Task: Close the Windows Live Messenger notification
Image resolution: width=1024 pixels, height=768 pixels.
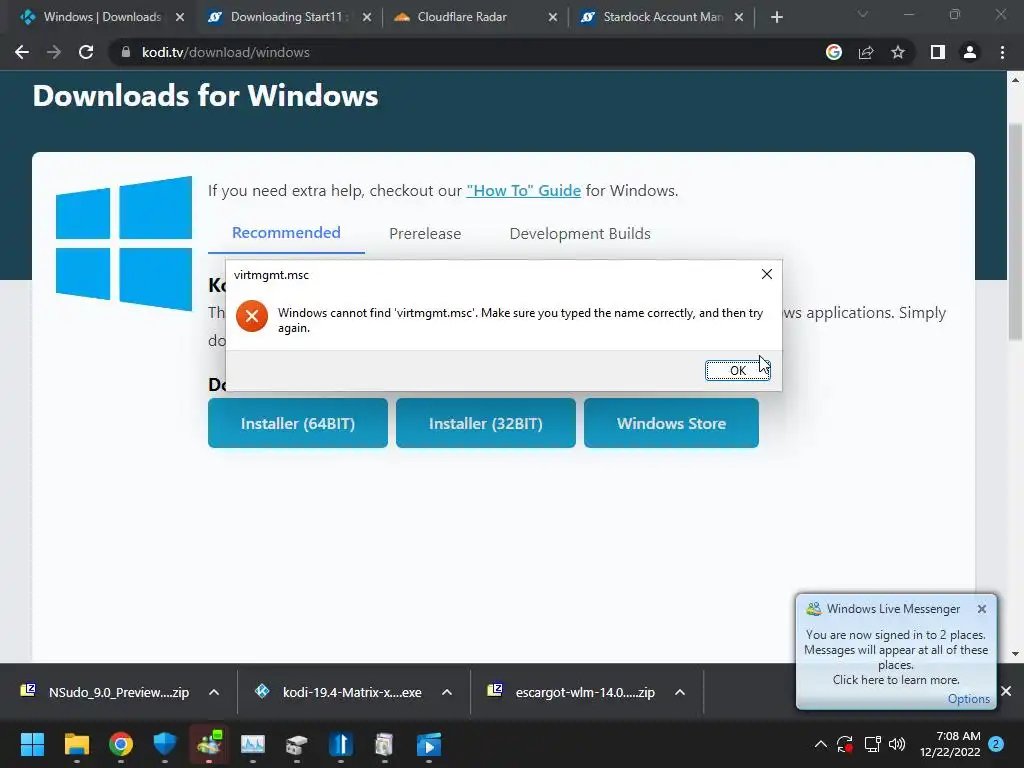Action: [982, 609]
